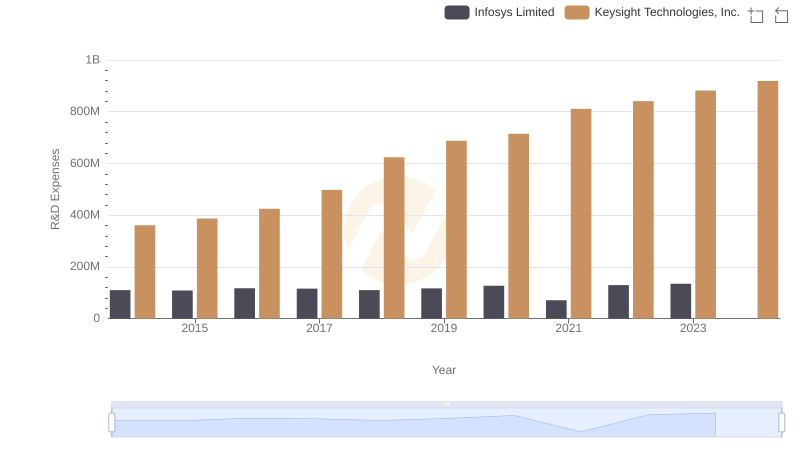Click the Infosys bar for 2023
The width and height of the screenshot is (800, 461).
click(x=681, y=301)
